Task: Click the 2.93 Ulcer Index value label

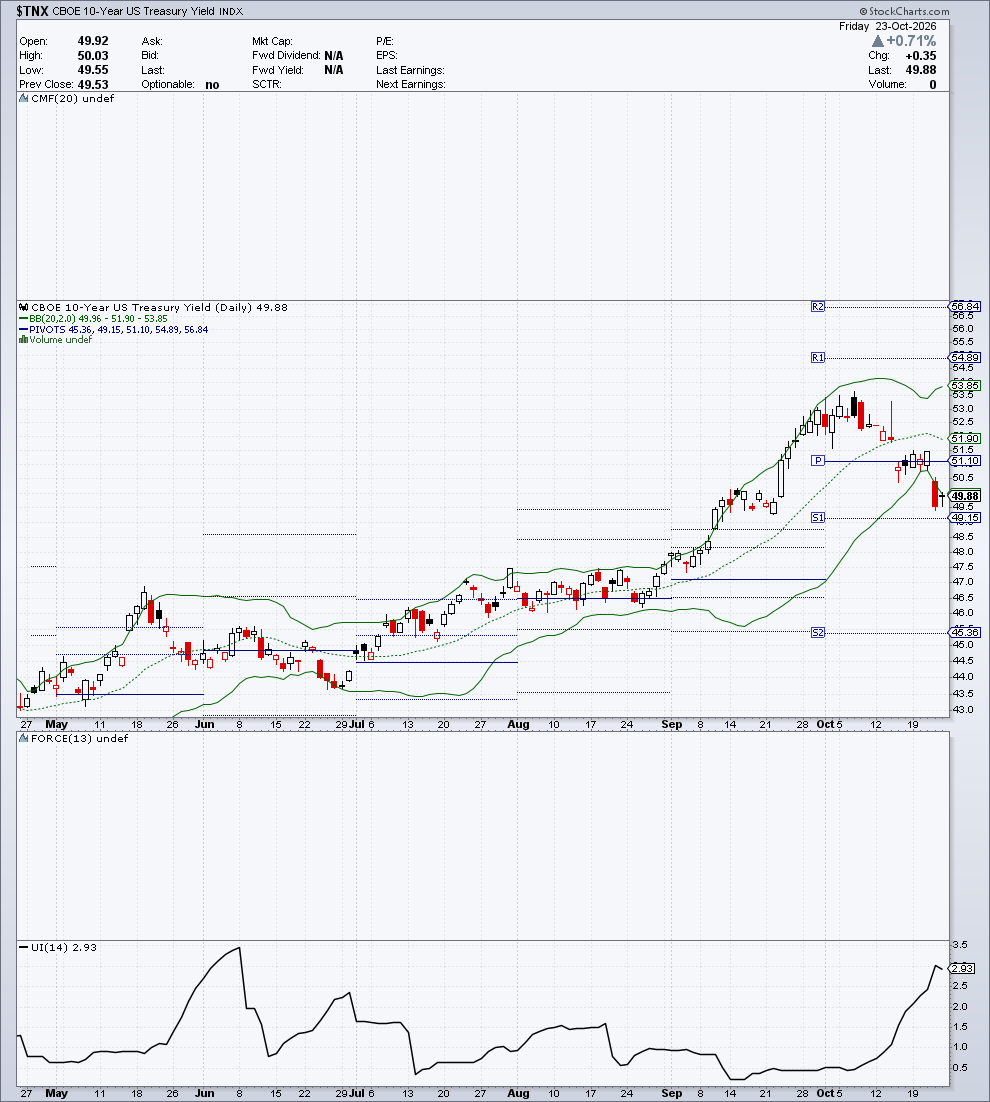Action: pos(962,968)
